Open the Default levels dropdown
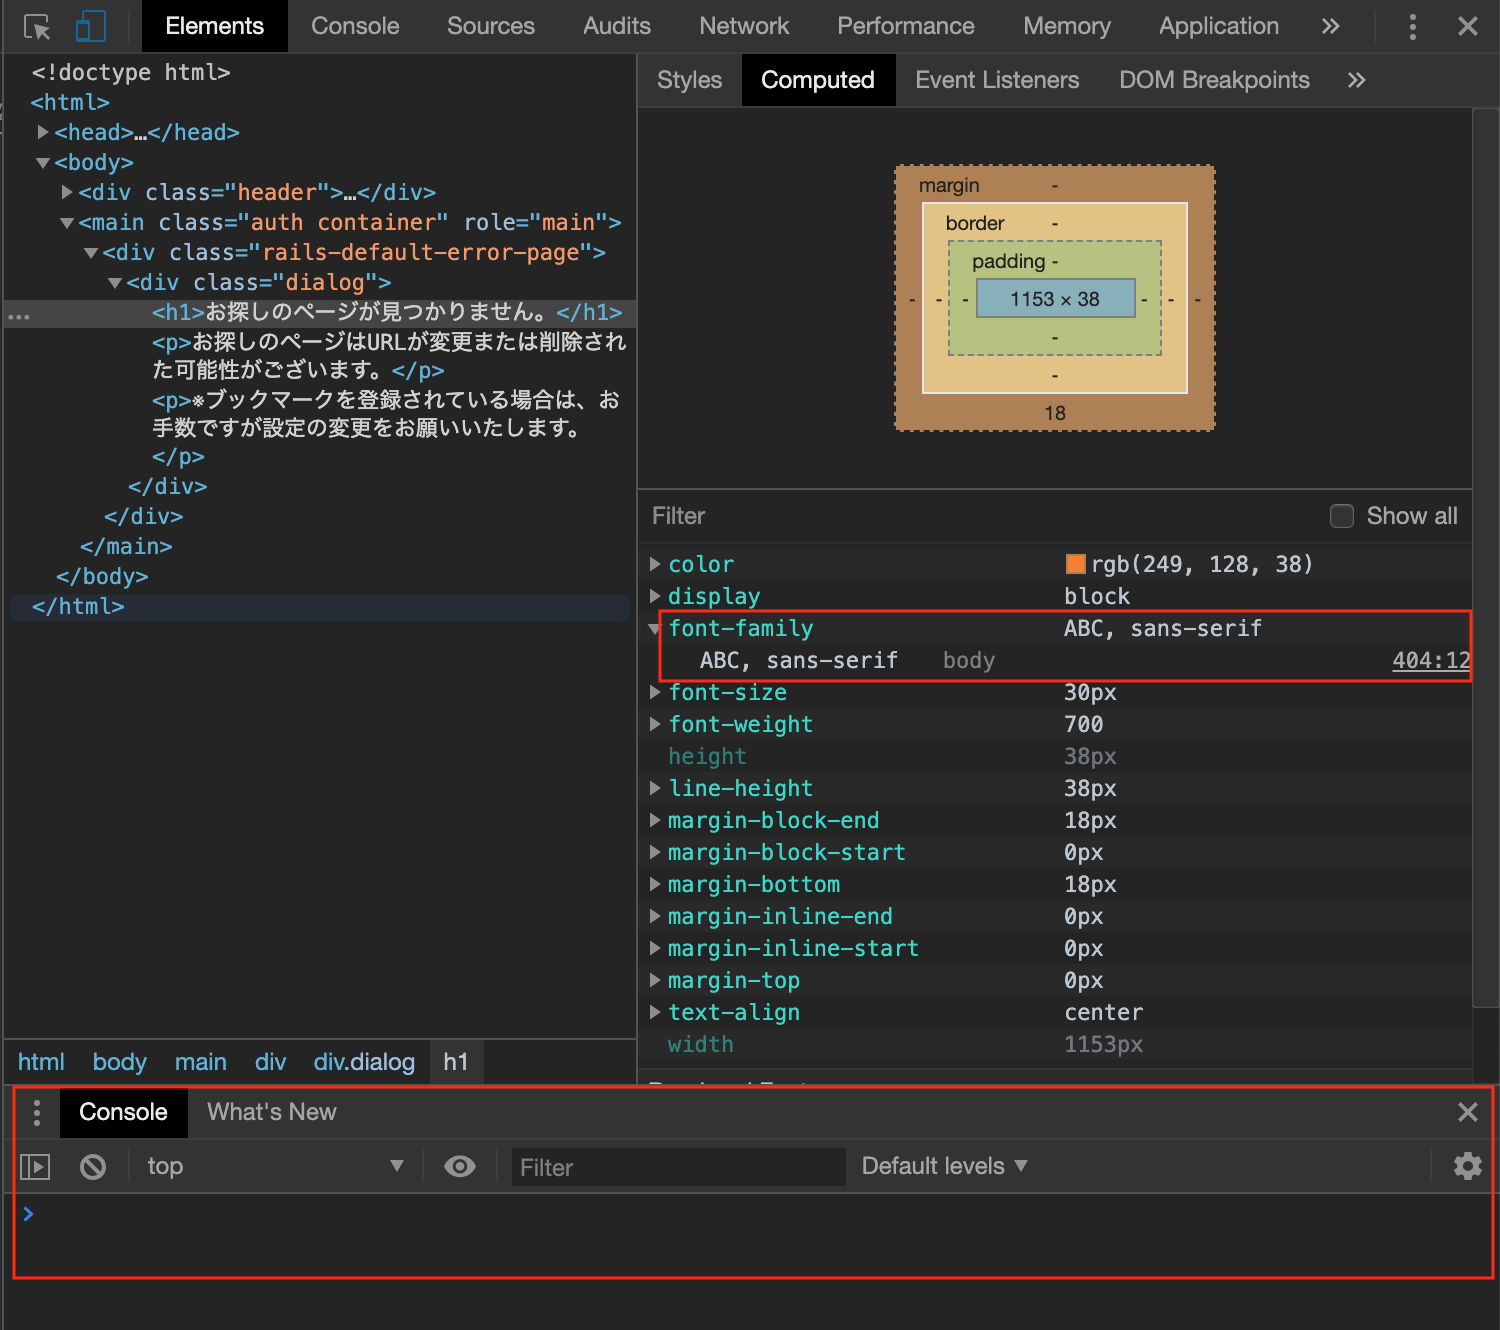 point(944,1166)
